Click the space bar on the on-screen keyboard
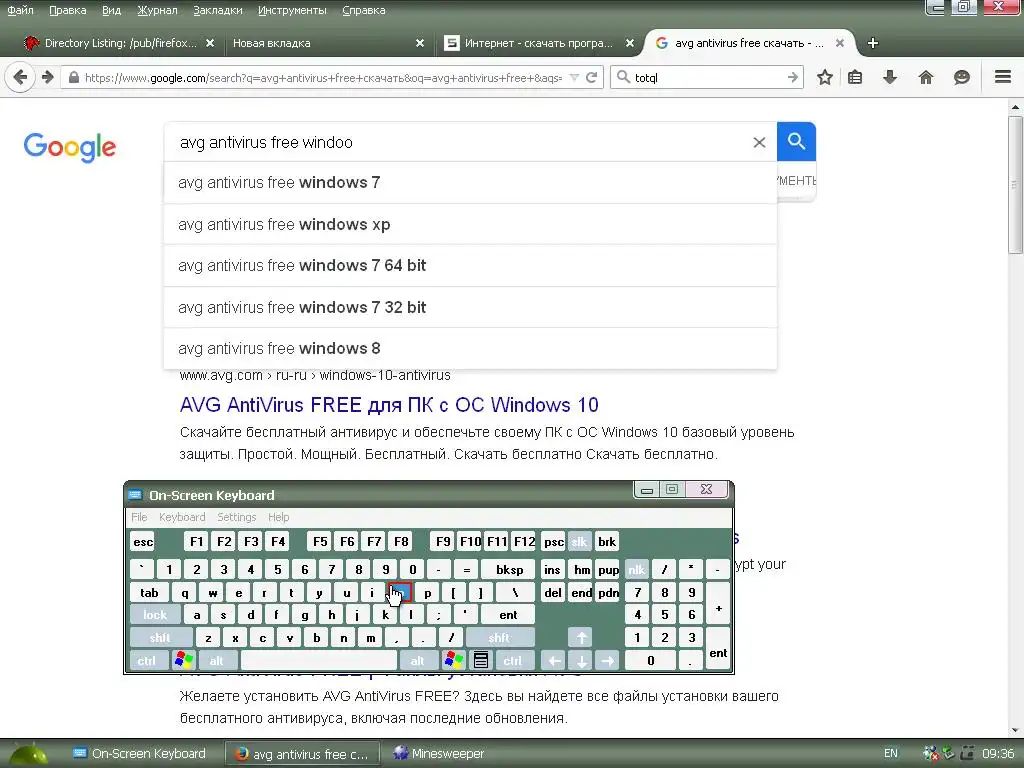Screen dimensions: 1024x768 click(x=319, y=660)
